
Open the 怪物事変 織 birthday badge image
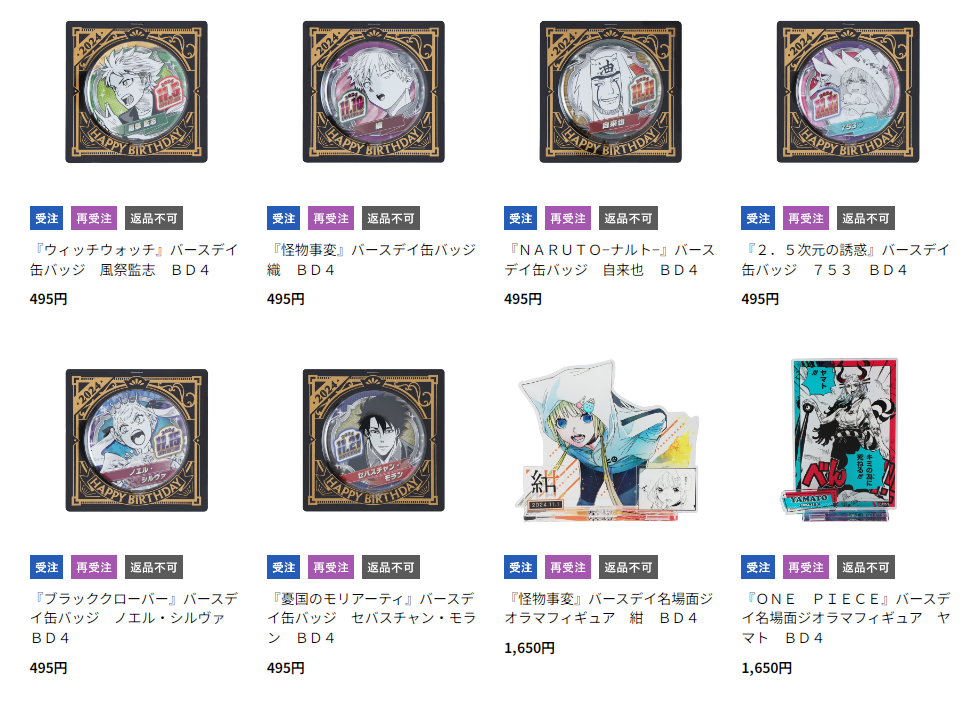(374, 92)
